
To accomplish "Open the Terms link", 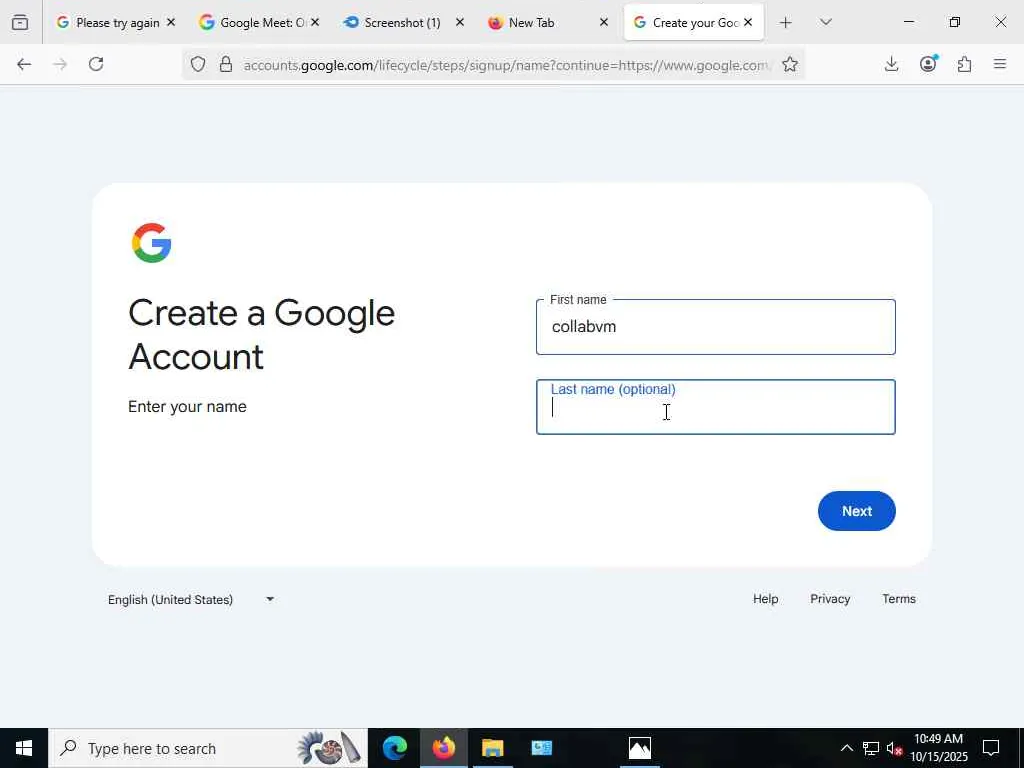I will click(899, 599).
